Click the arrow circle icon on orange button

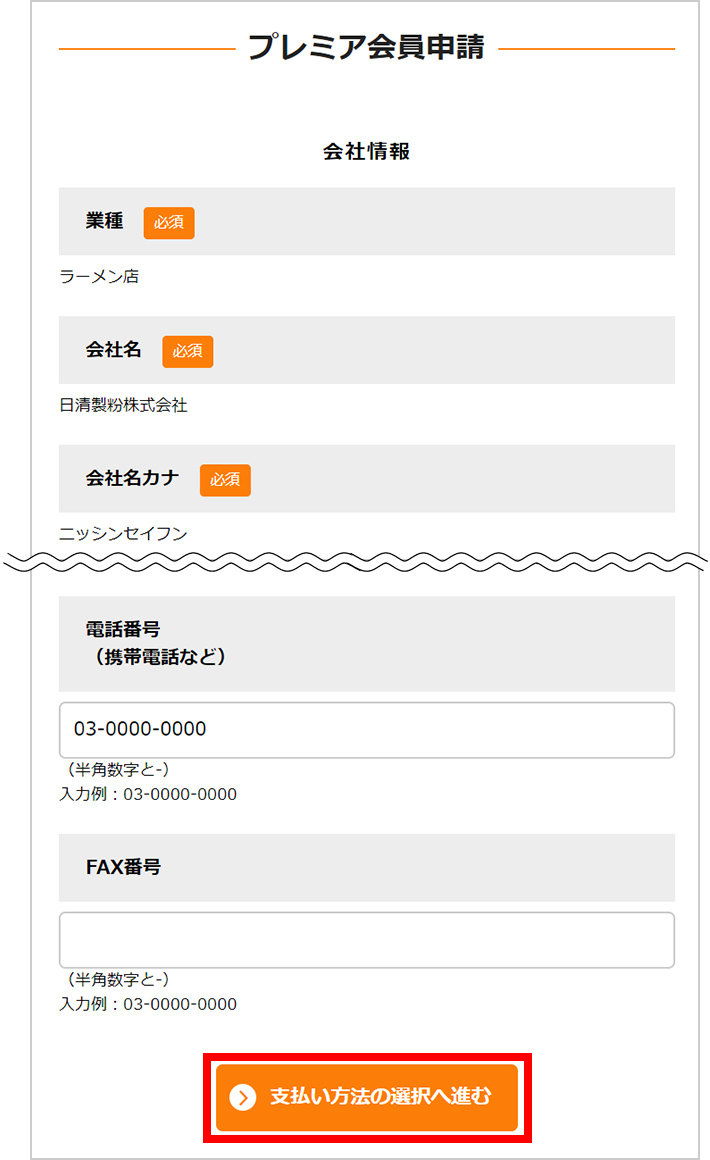tap(243, 1097)
